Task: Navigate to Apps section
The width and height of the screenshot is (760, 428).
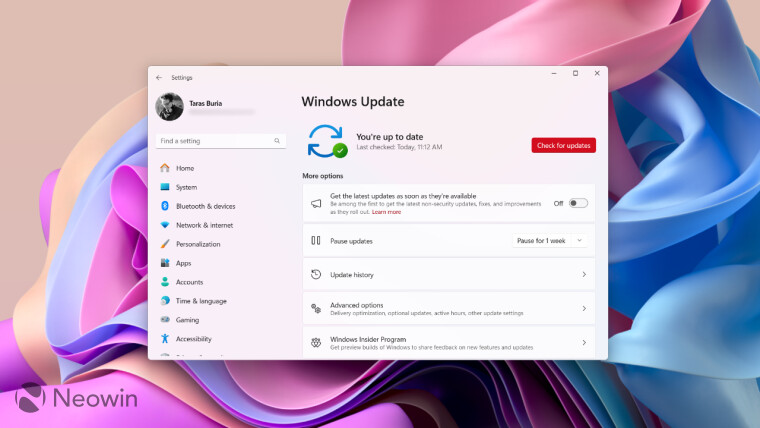Action: [x=184, y=263]
